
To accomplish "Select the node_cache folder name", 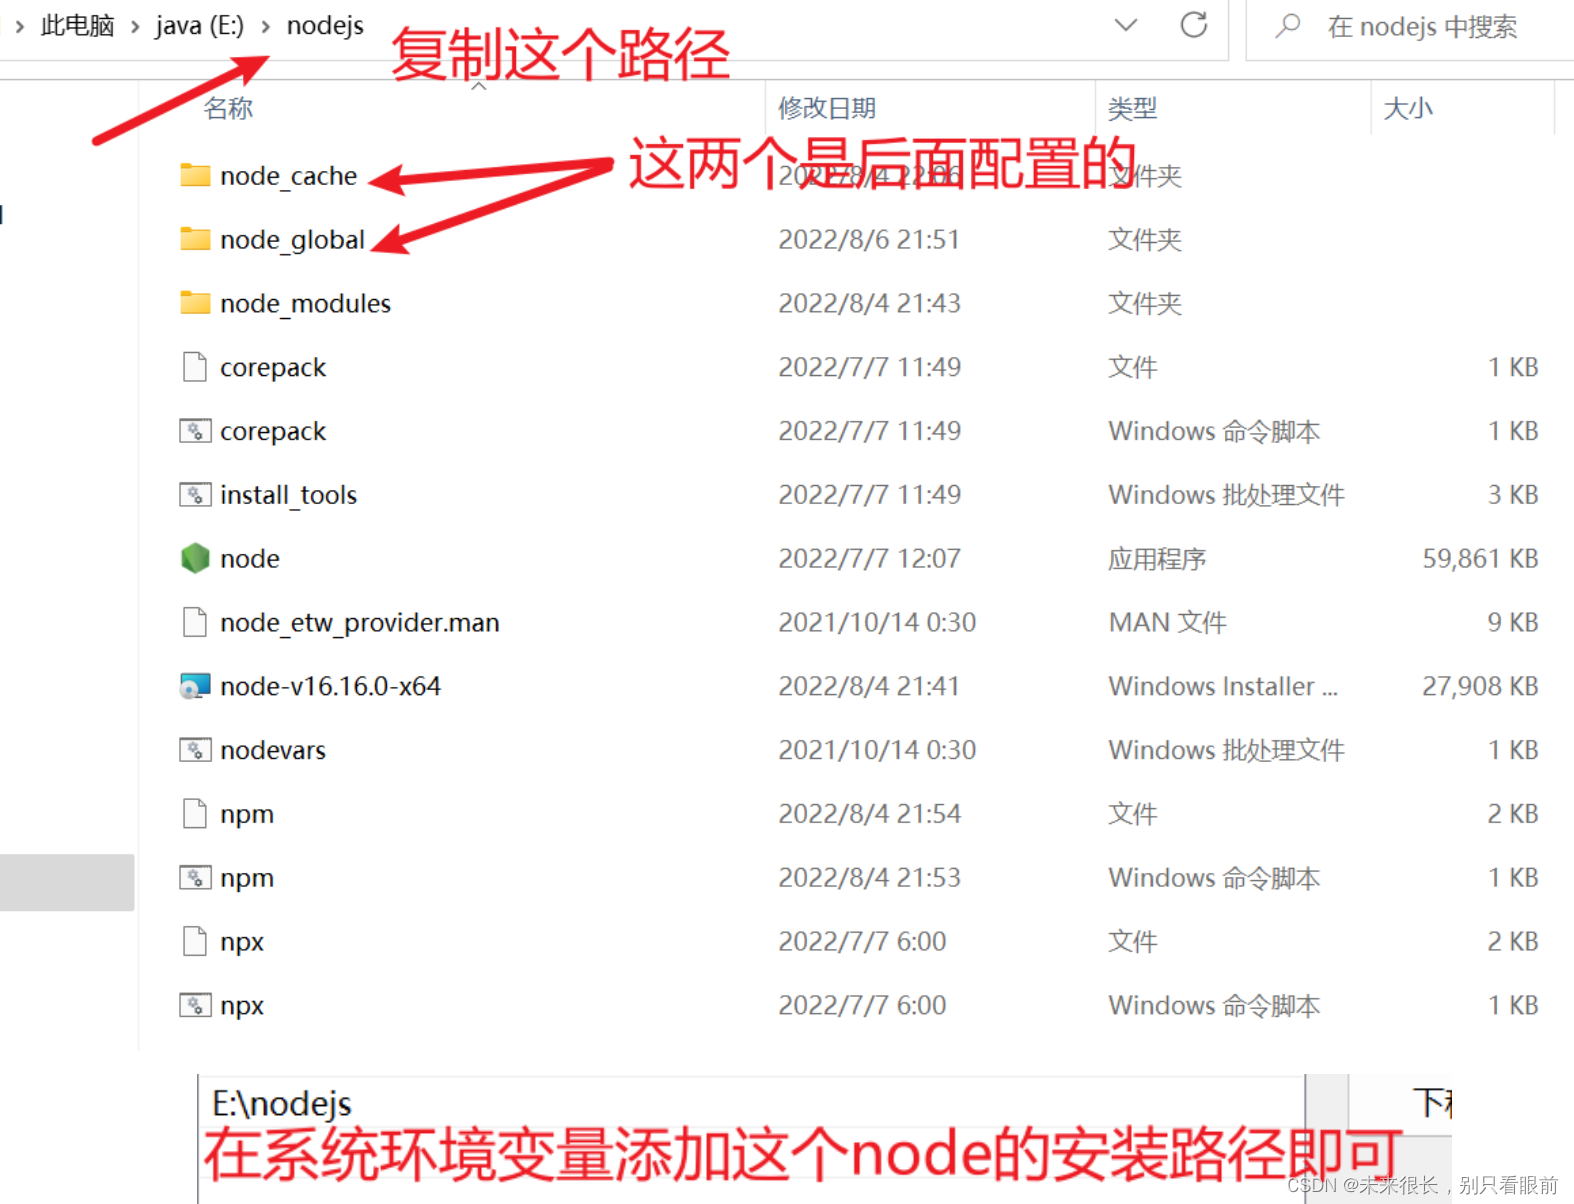I will pos(288,176).
